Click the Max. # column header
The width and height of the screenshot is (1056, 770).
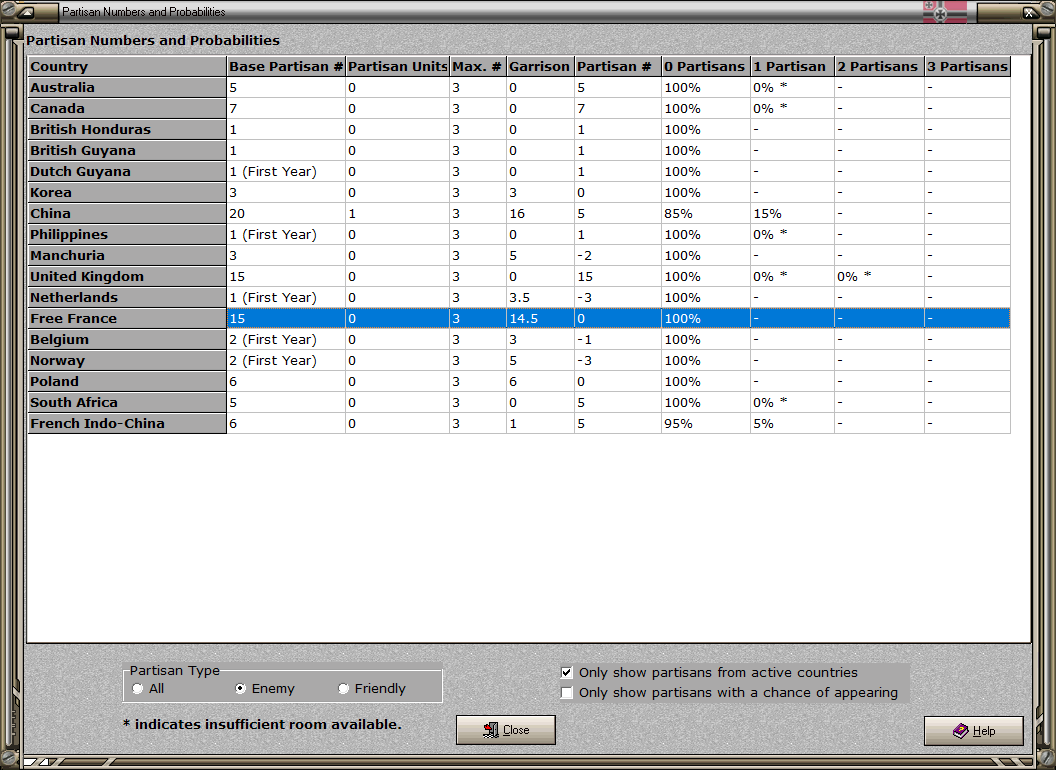(477, 66)
